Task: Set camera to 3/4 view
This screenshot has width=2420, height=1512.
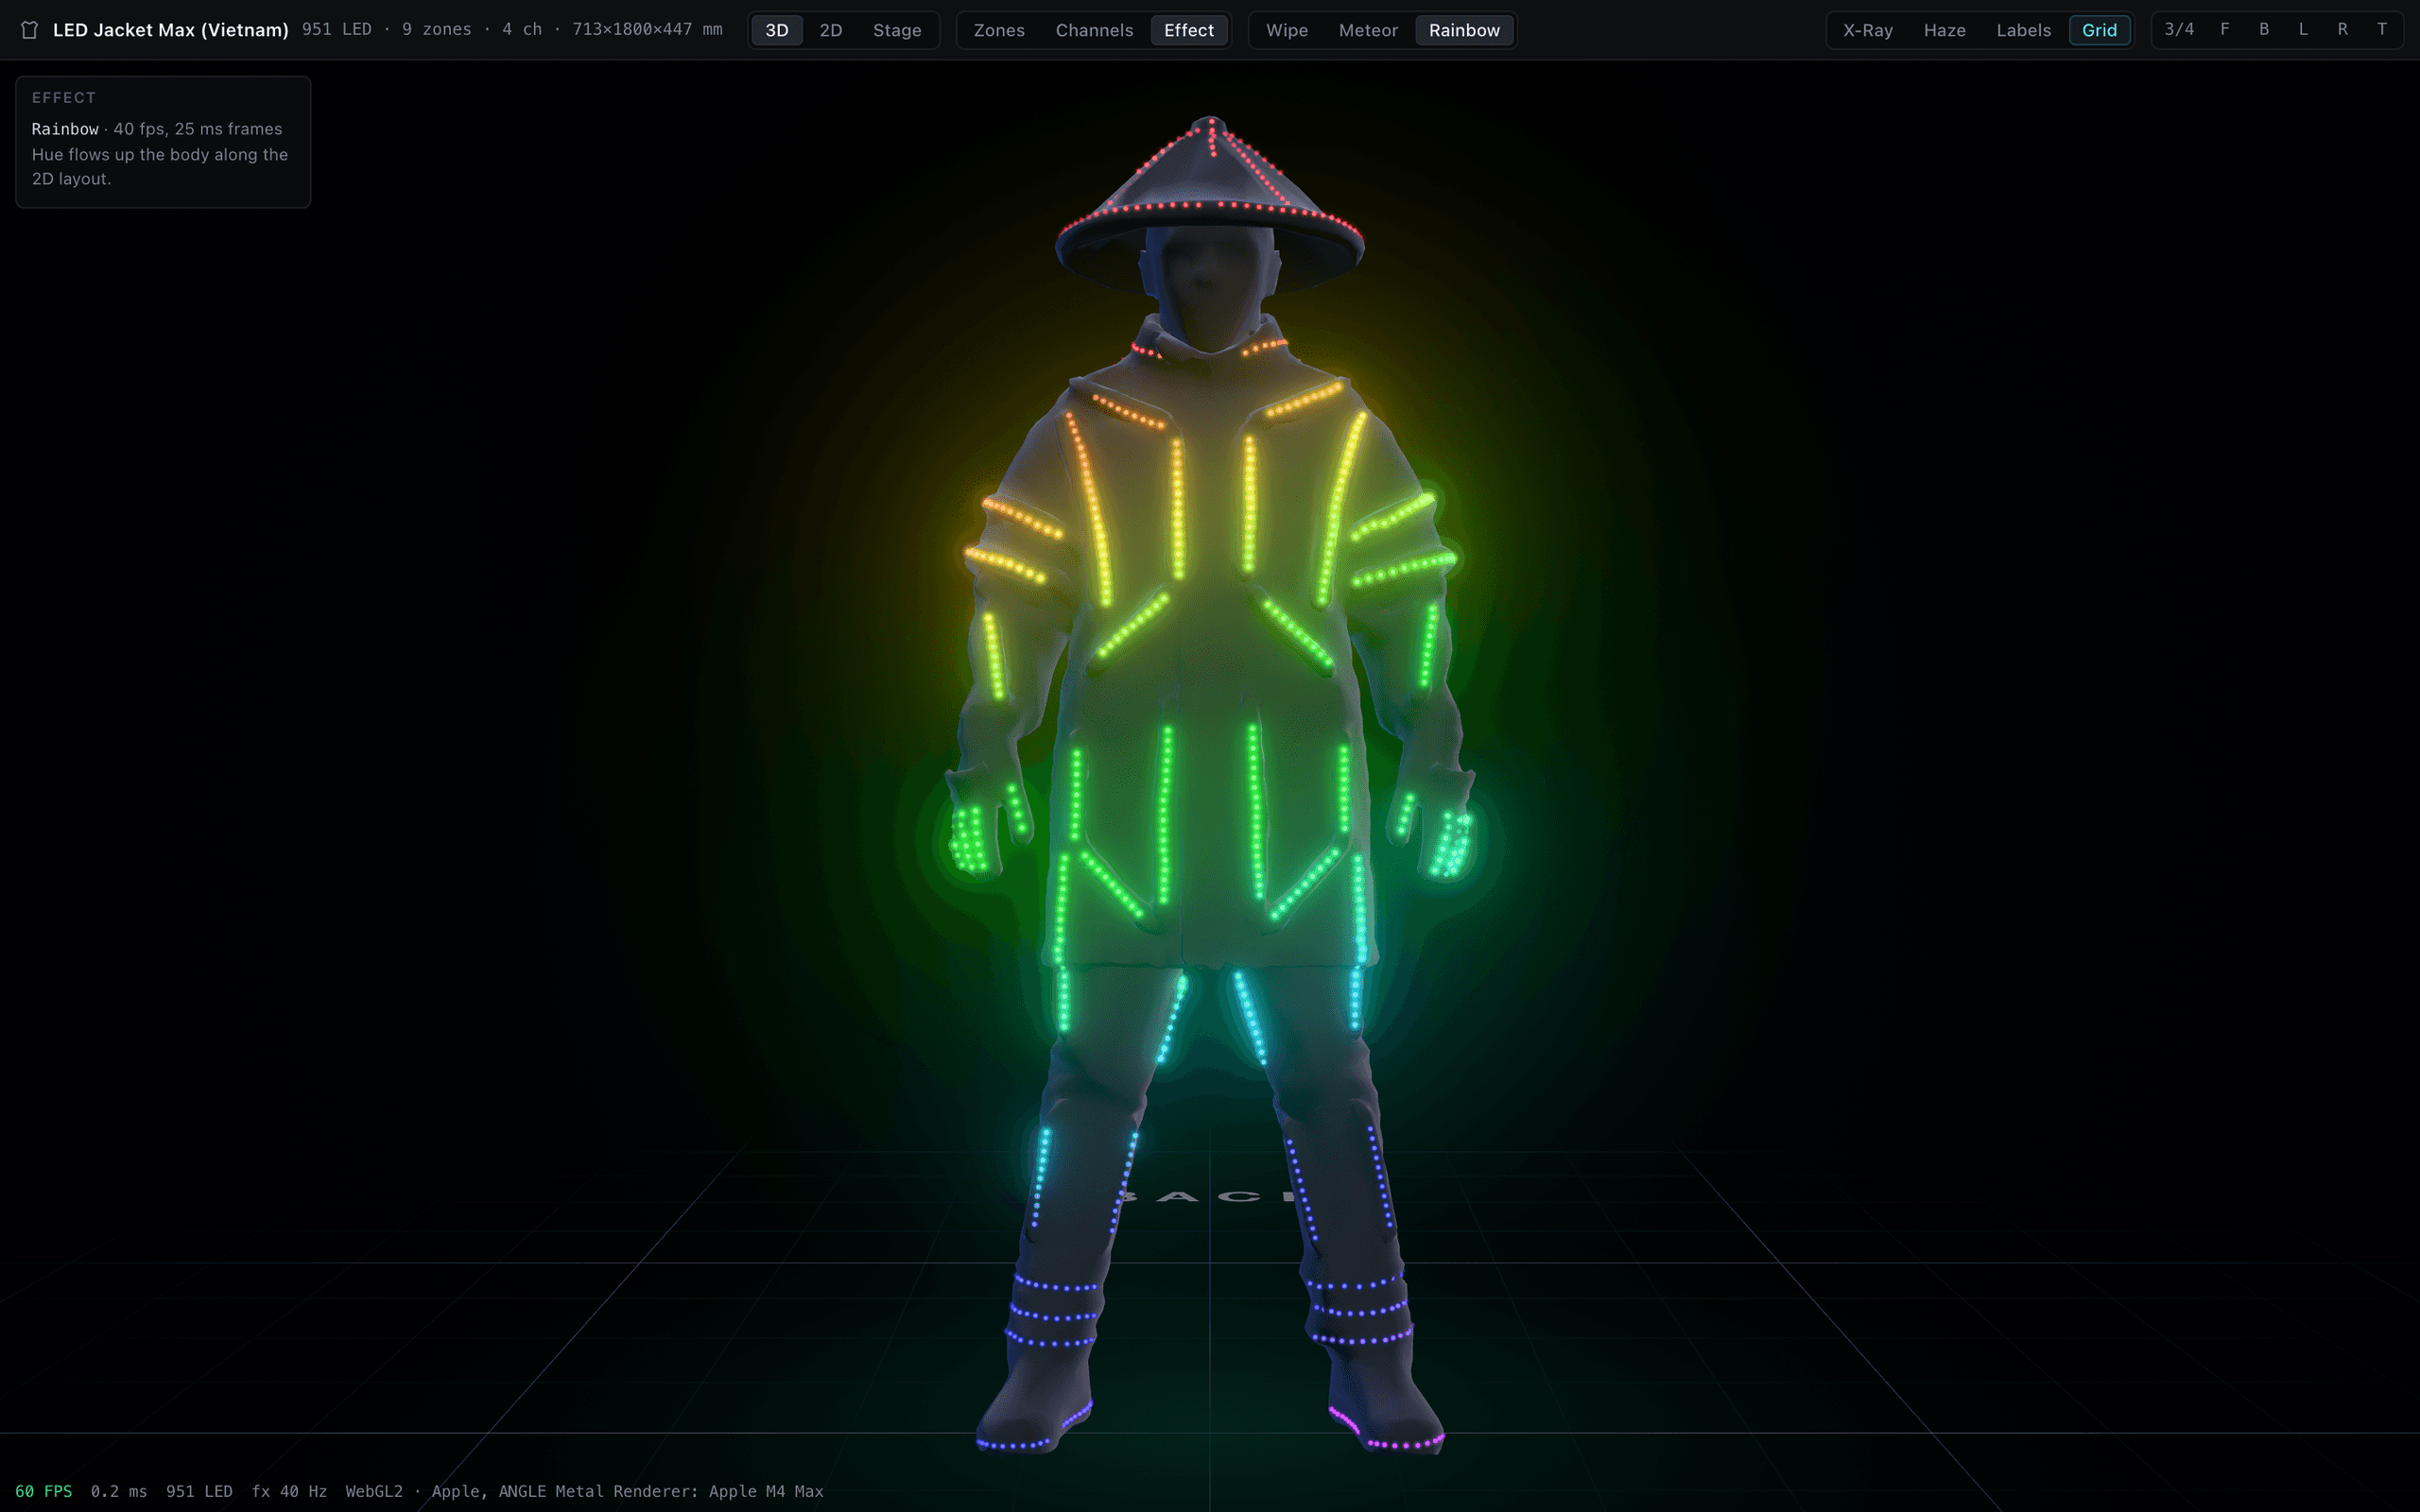Action: click(2179, 29)
